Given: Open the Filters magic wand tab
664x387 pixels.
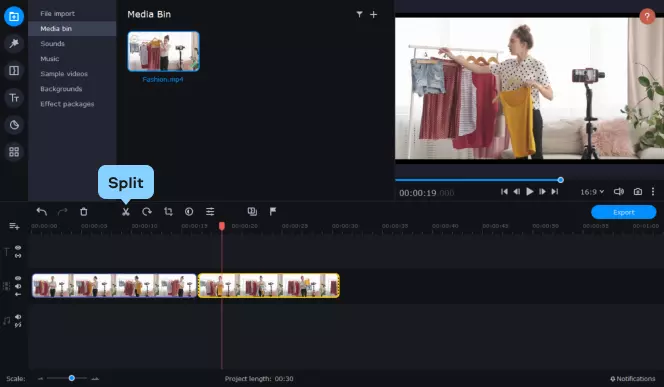Looking at the screenshot, I should click(14, 43).
